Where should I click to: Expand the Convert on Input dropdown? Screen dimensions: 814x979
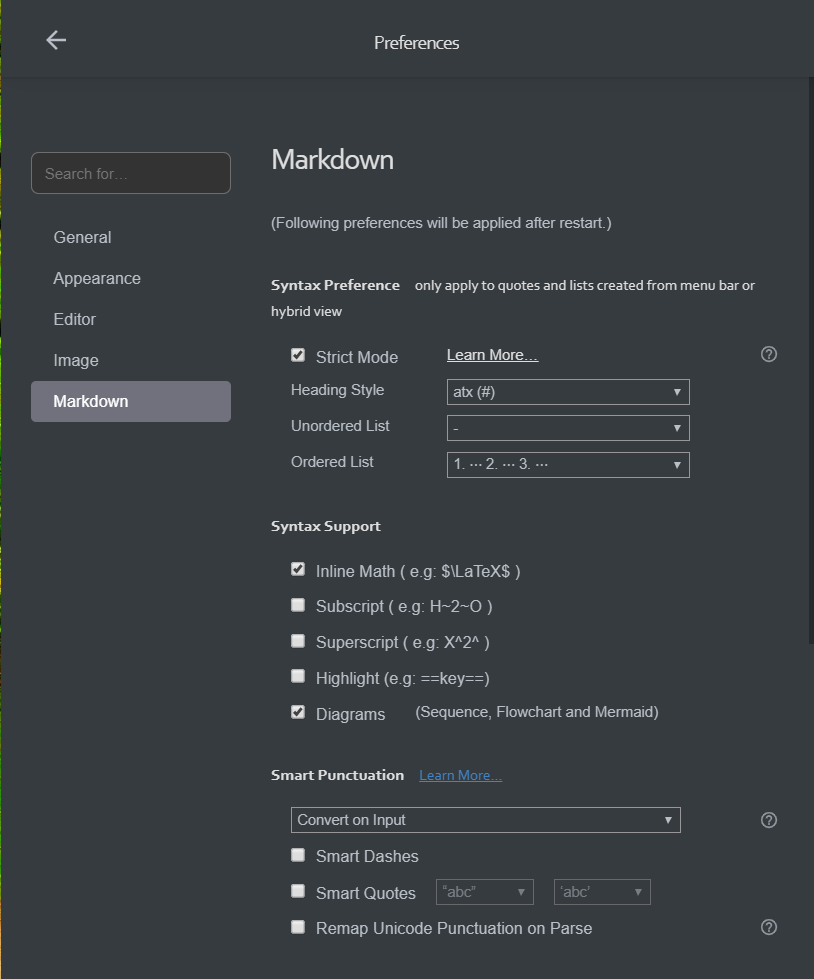pos(486,820)
